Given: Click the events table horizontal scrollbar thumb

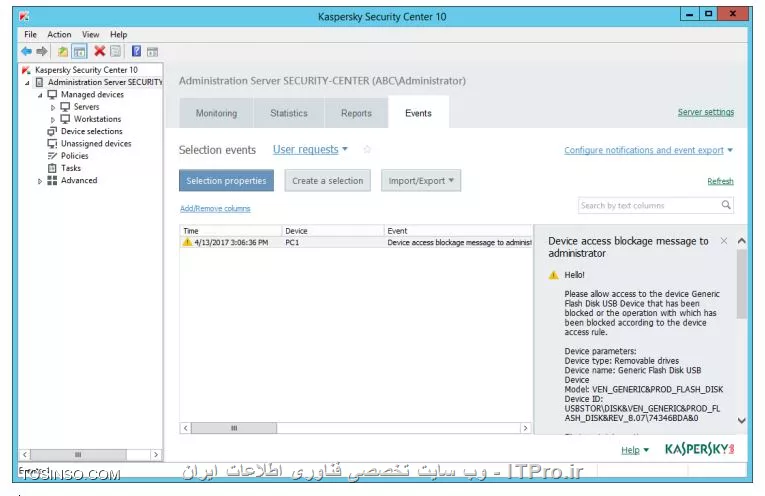Looking at the screenshot, I should 234,428.
